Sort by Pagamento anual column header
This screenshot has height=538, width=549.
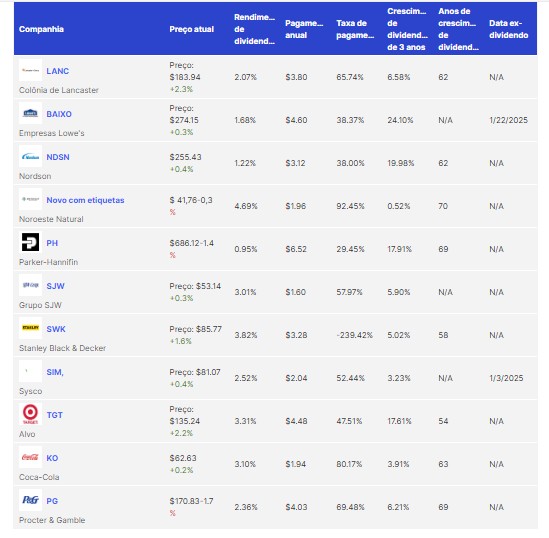(x=304, y=29)
